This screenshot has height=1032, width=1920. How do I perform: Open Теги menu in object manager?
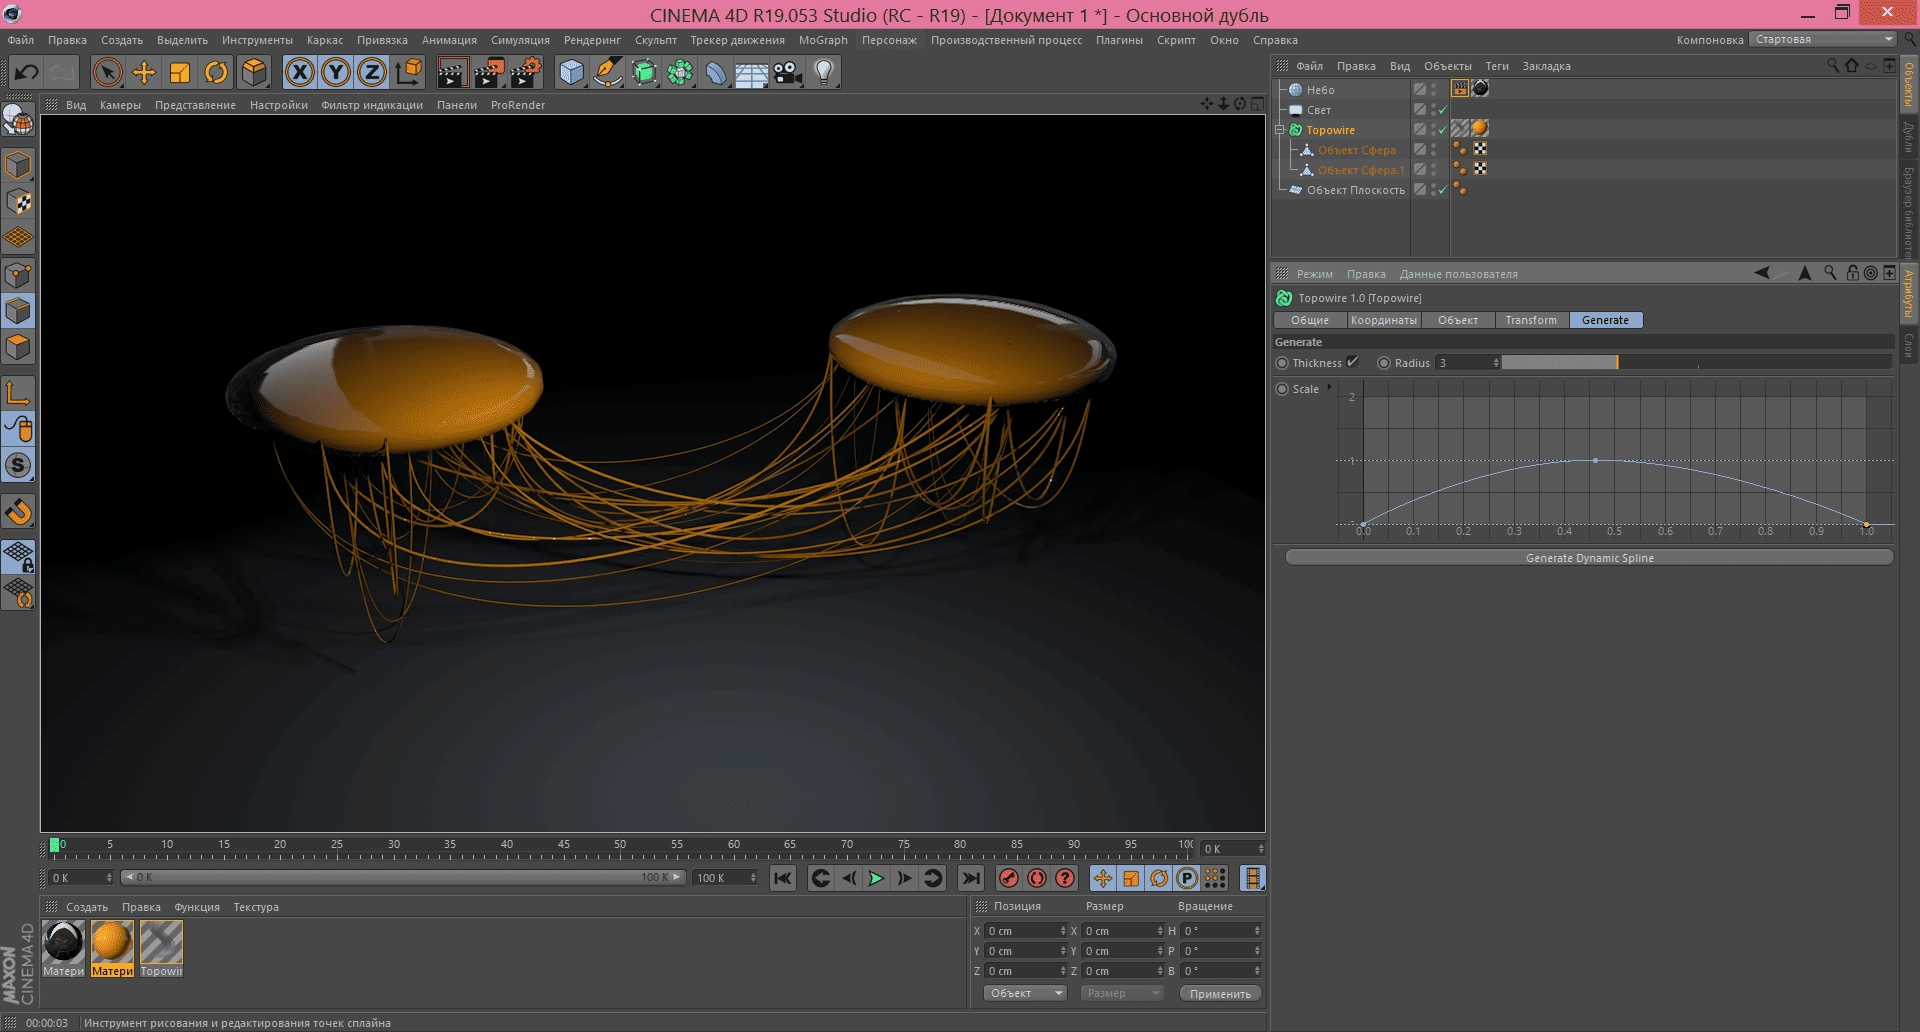1497,66
